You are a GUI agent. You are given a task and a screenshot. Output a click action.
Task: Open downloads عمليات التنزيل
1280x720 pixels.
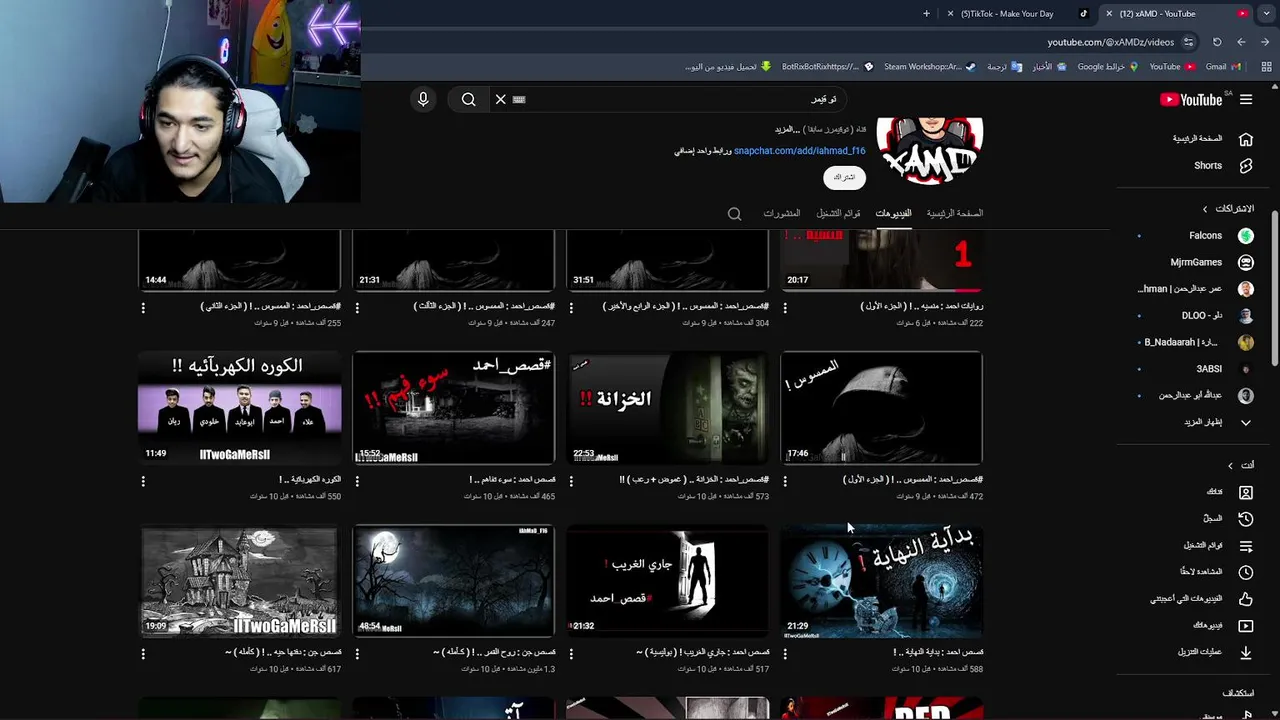[1217, 652]
